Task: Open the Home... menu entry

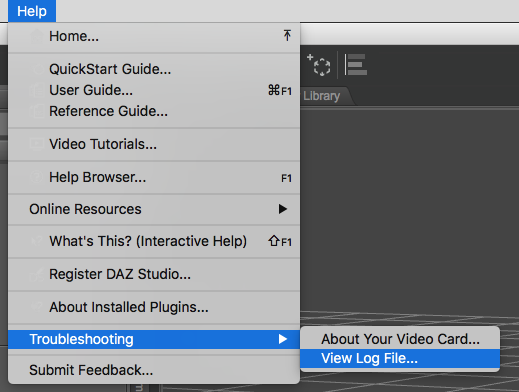Action: click(154, 36)
